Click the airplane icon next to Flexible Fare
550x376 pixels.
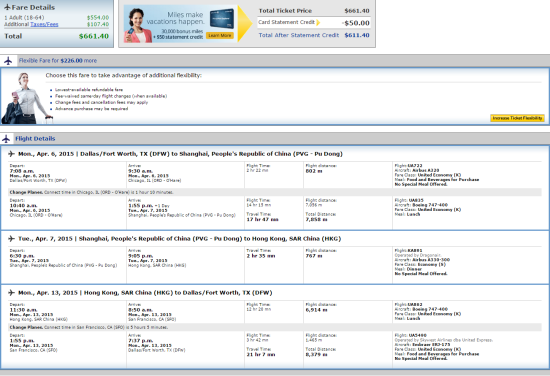tap(8, 61)
